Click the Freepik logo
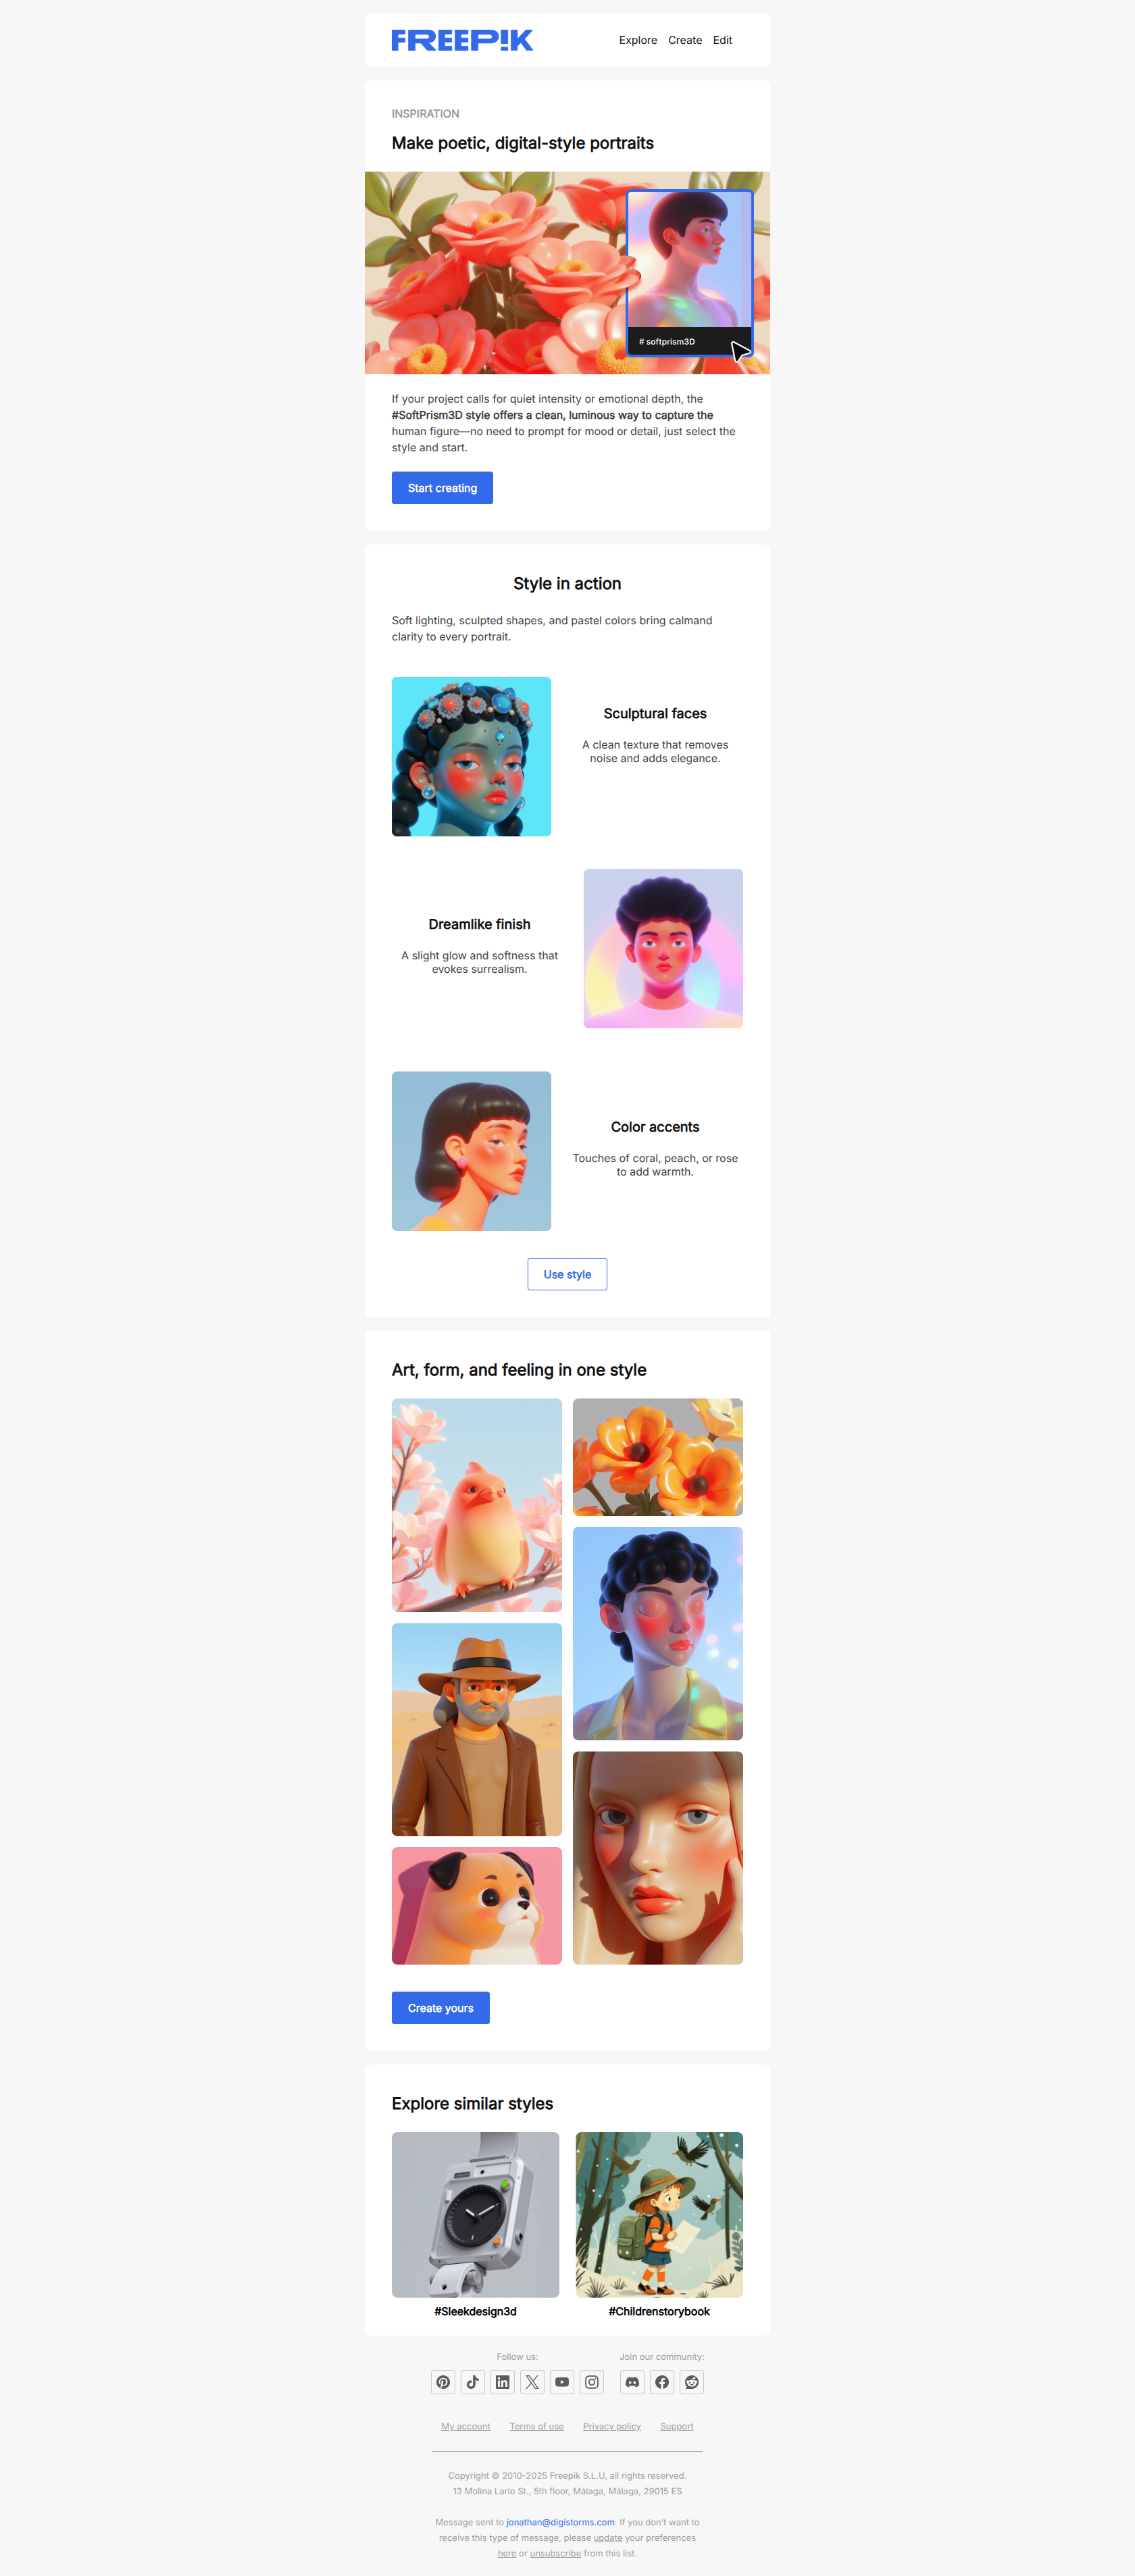This screenshot has height=2576, width=1135. (x=462, y=40)
